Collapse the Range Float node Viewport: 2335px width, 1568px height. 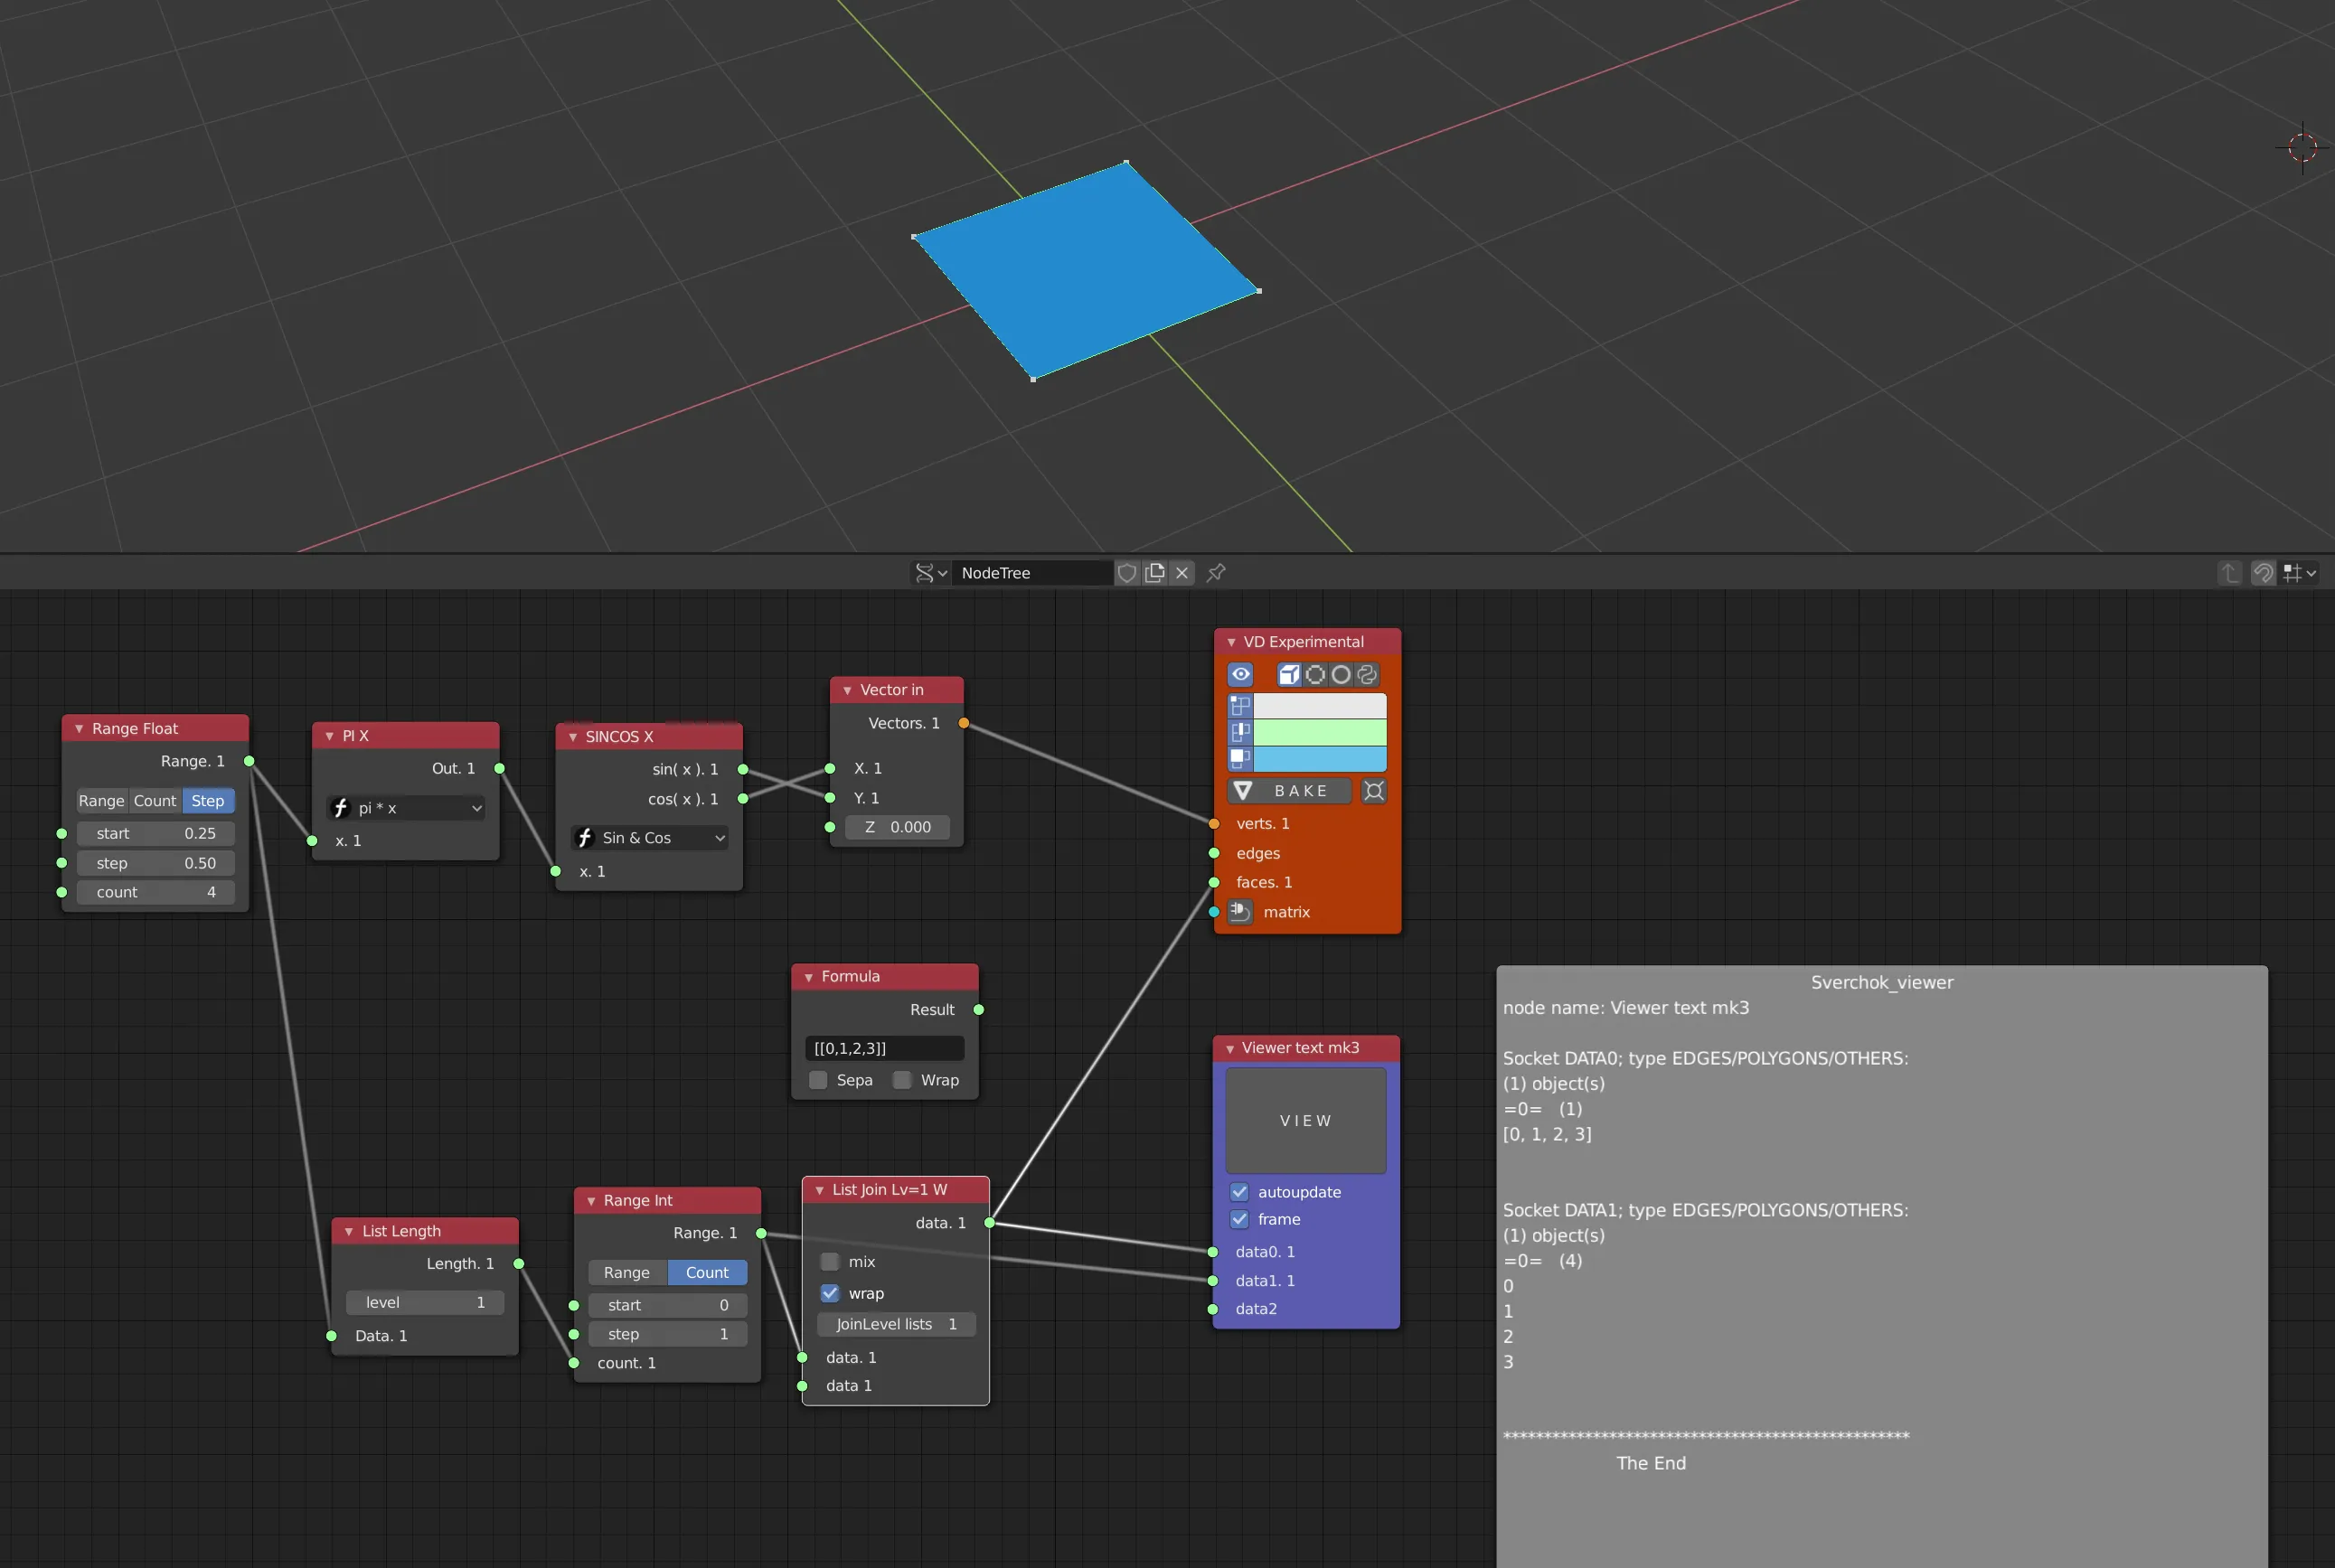pyautogui.click(x=79, y=729)
